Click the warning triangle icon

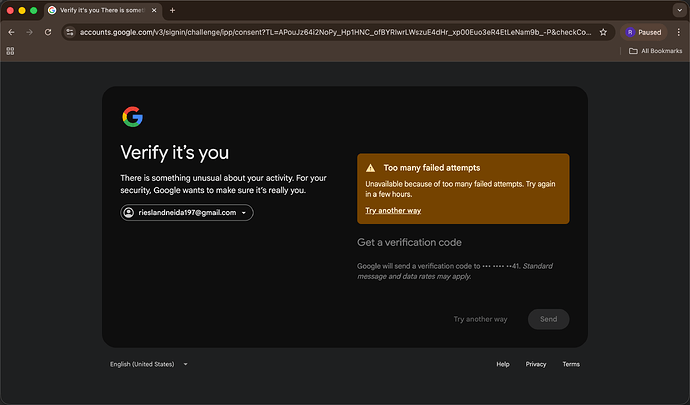click(x=371, y=168)
